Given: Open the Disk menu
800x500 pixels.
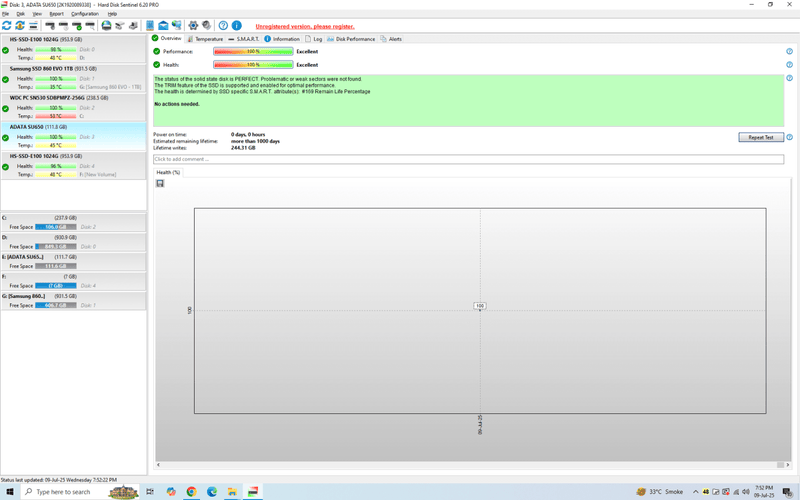Looking at the screenshot, I should click(x=20, y=14).
